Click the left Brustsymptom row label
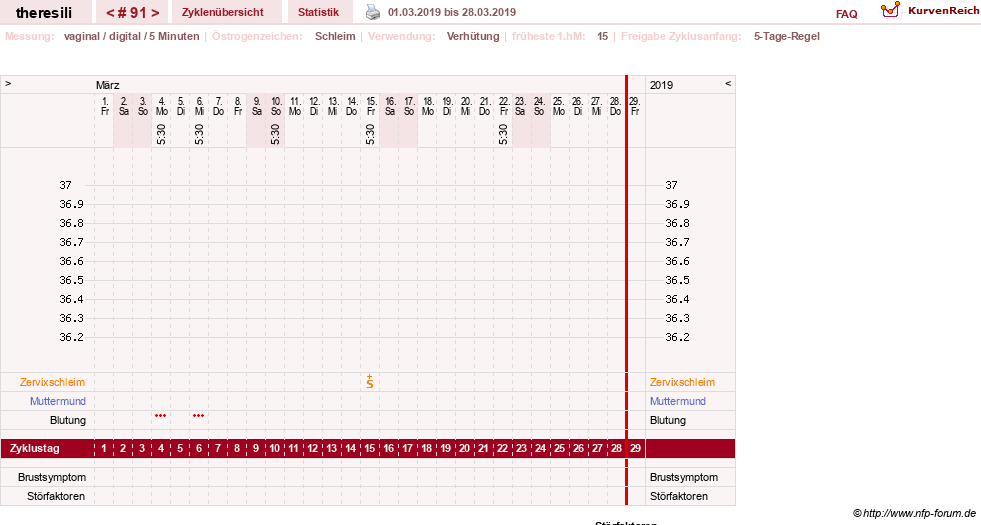This screenshot has height=525, width=981. point(52,477)
